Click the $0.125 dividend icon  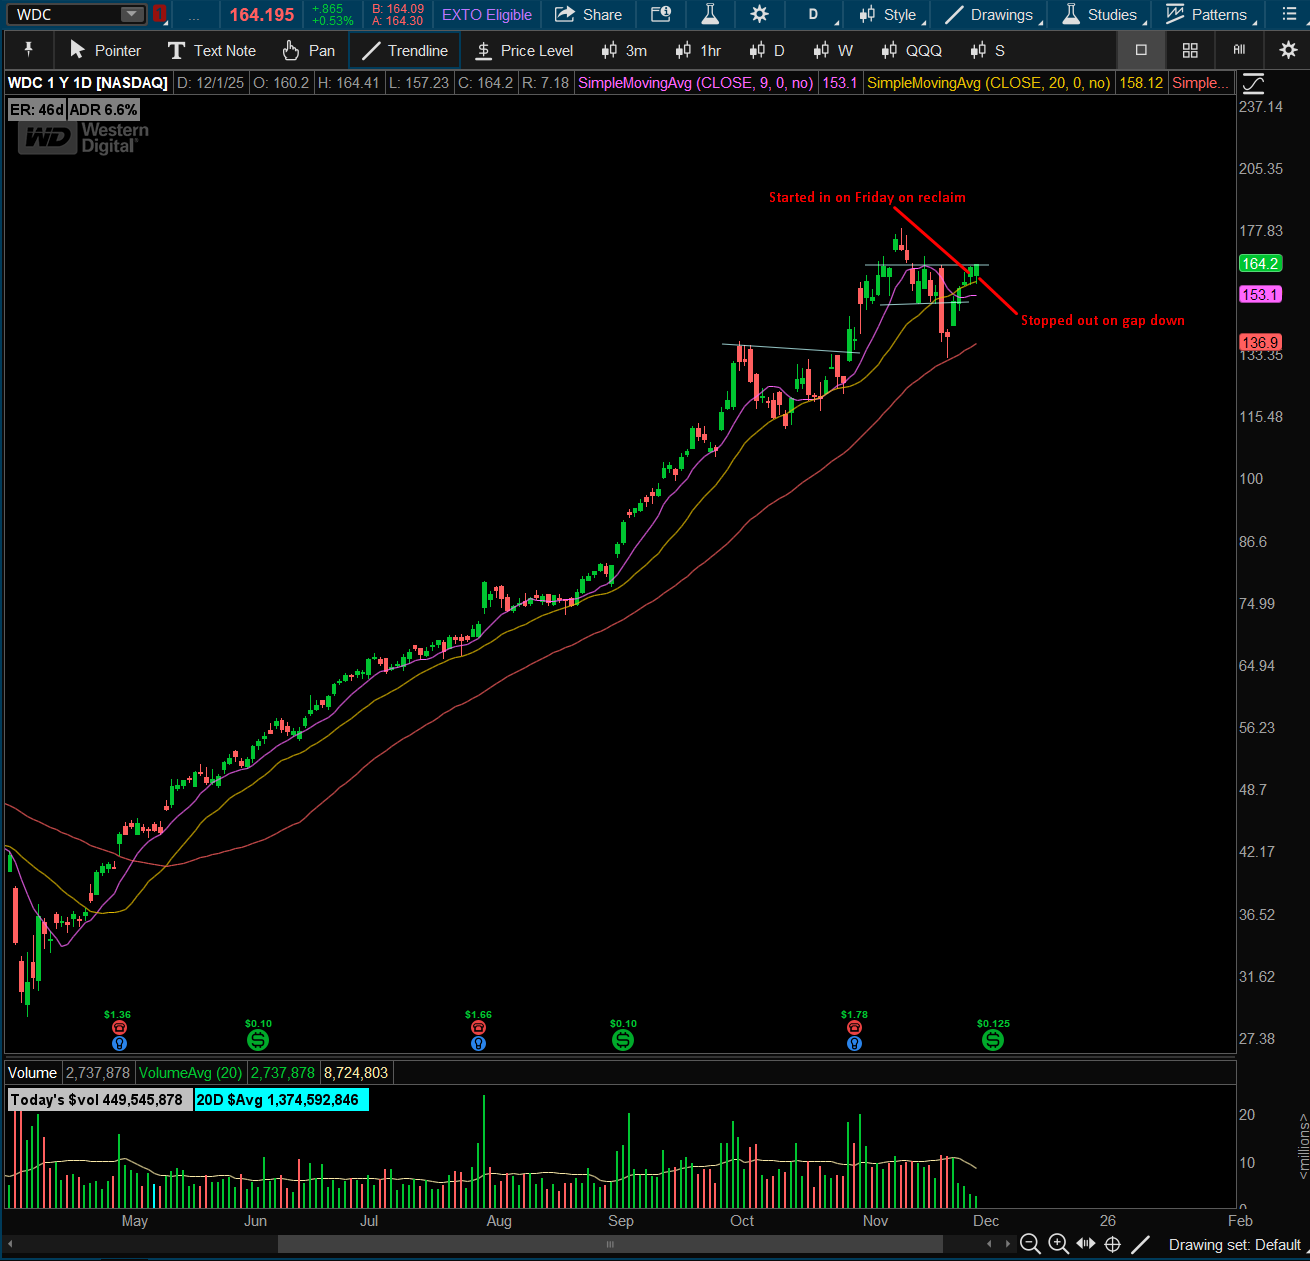(x=993, y=1040)
